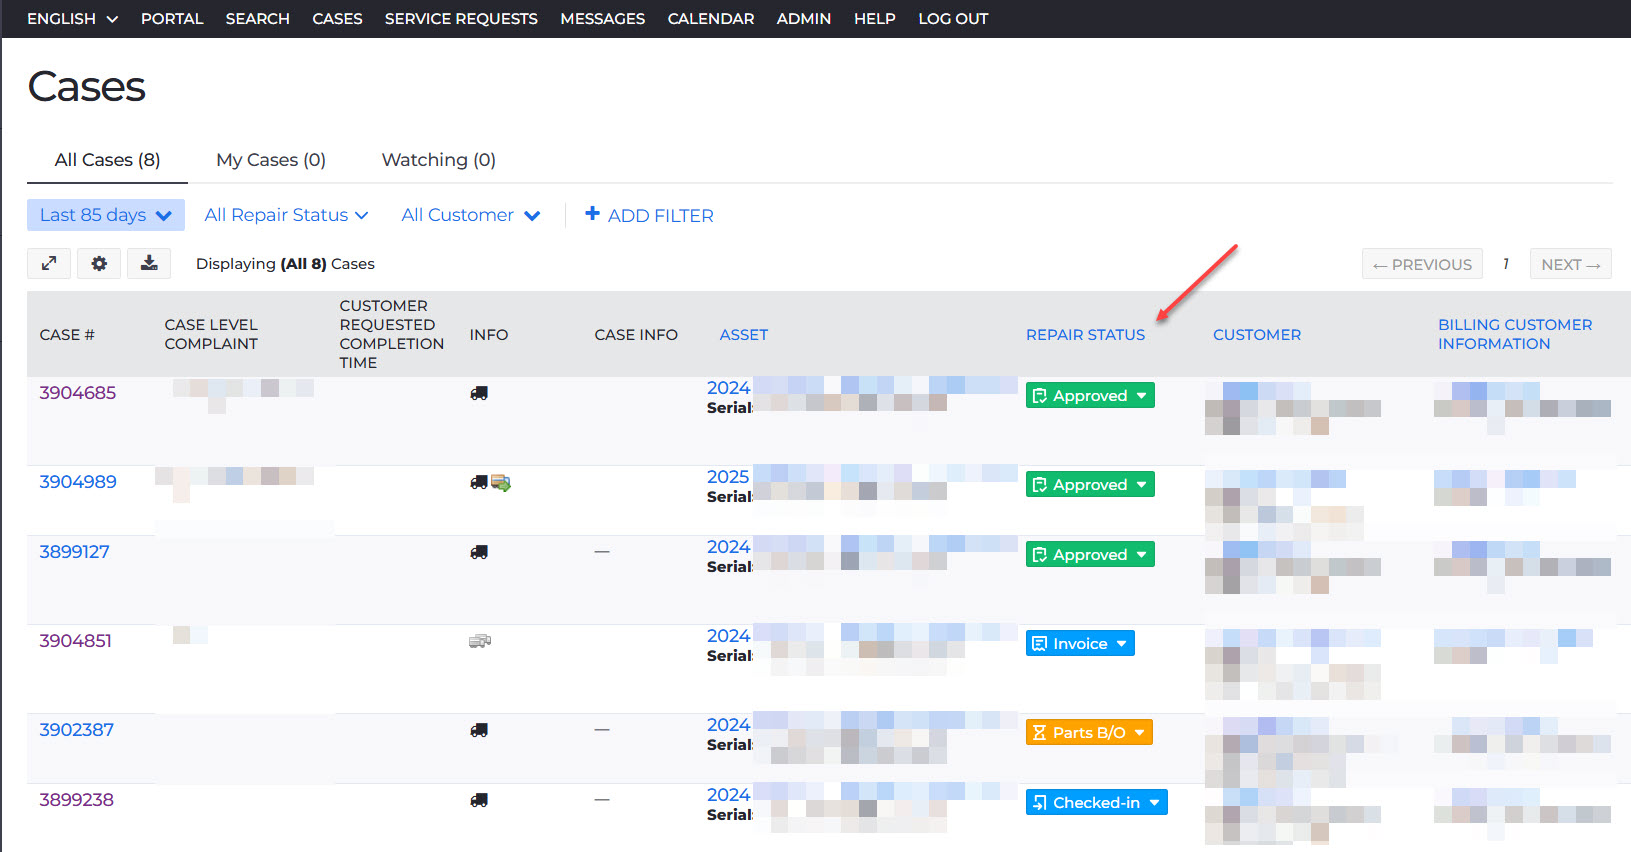Viewport: 1631px width, 852px height.
Task: Go to the next page of cases
Action: [1570, 264]
